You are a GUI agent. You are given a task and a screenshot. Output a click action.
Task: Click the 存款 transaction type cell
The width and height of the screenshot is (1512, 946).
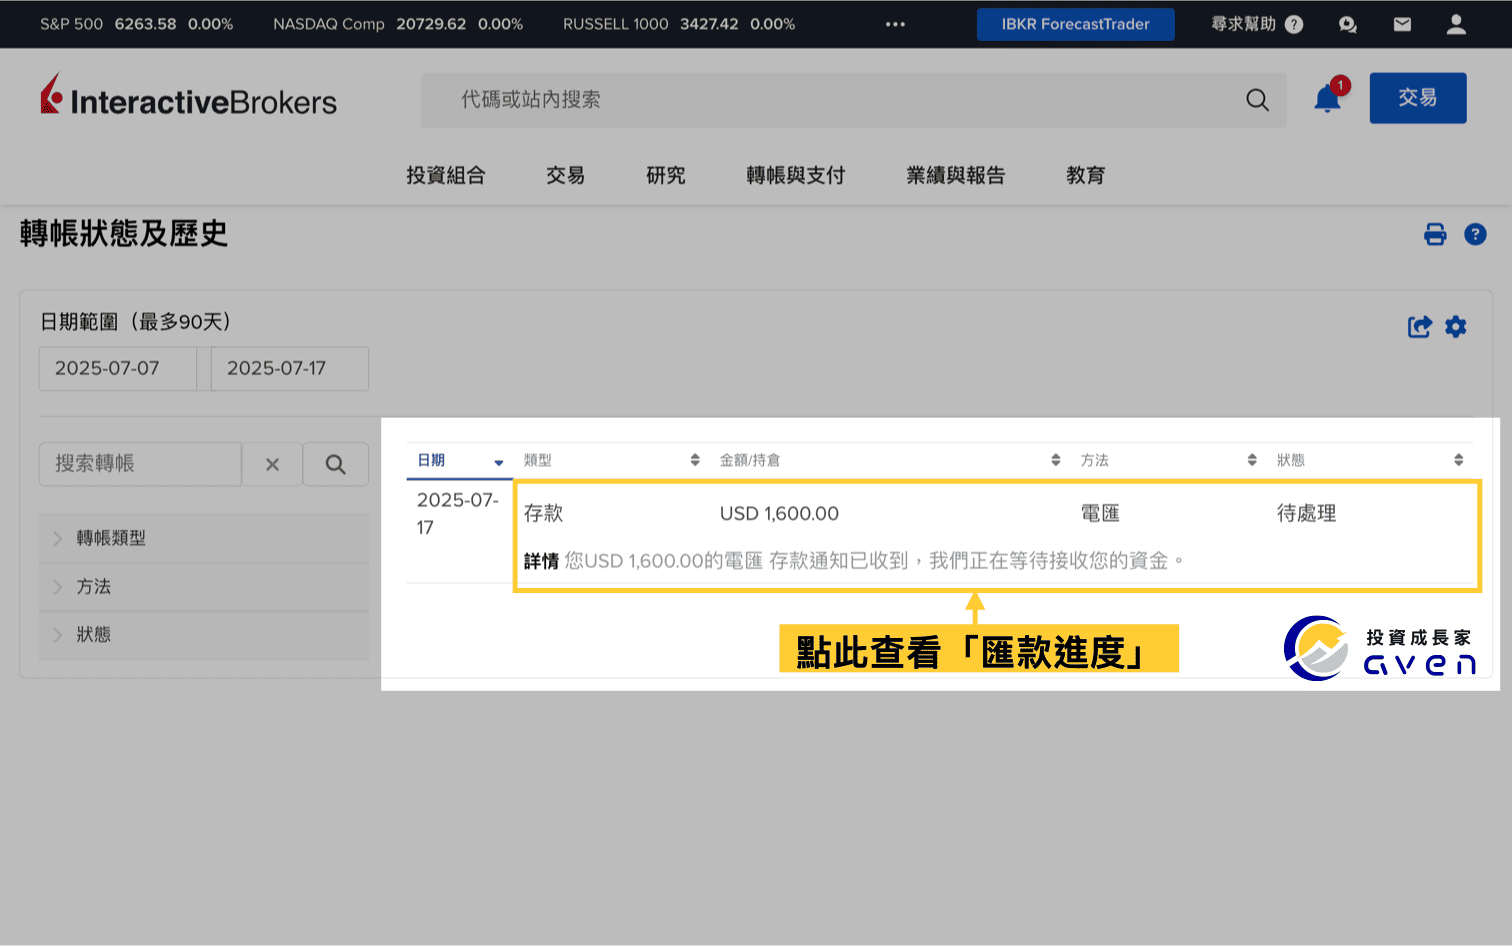[x=544, y=513]
